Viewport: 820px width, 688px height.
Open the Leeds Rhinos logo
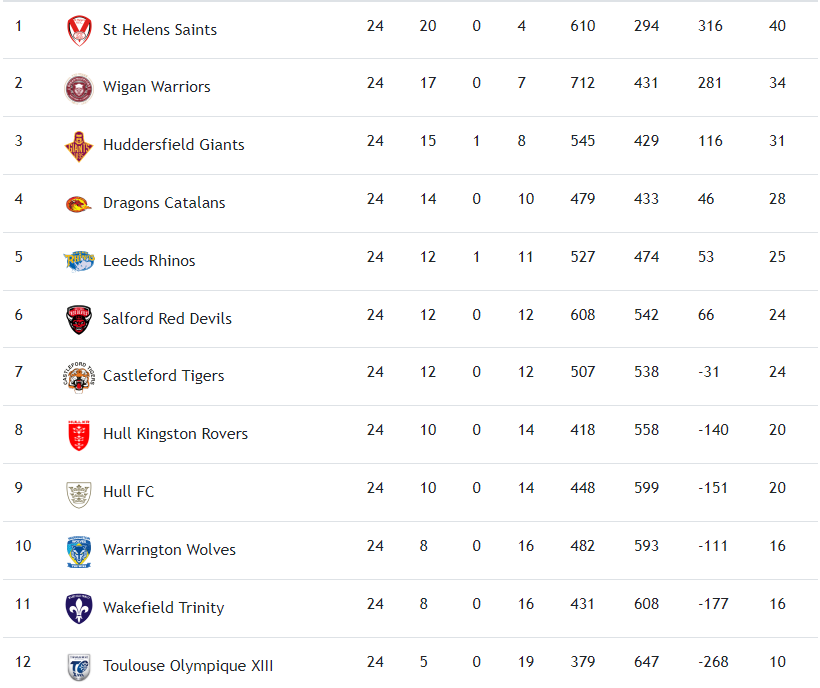(78, 261)
